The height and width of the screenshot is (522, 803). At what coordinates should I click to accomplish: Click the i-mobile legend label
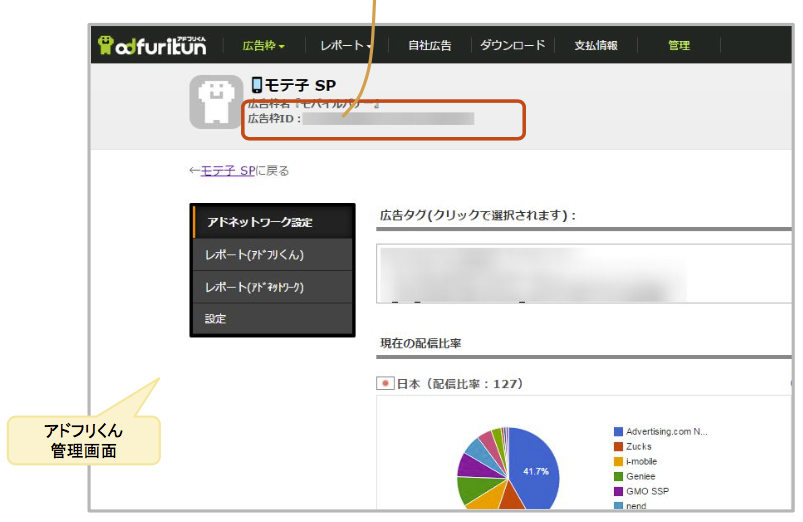click(641, 462)
